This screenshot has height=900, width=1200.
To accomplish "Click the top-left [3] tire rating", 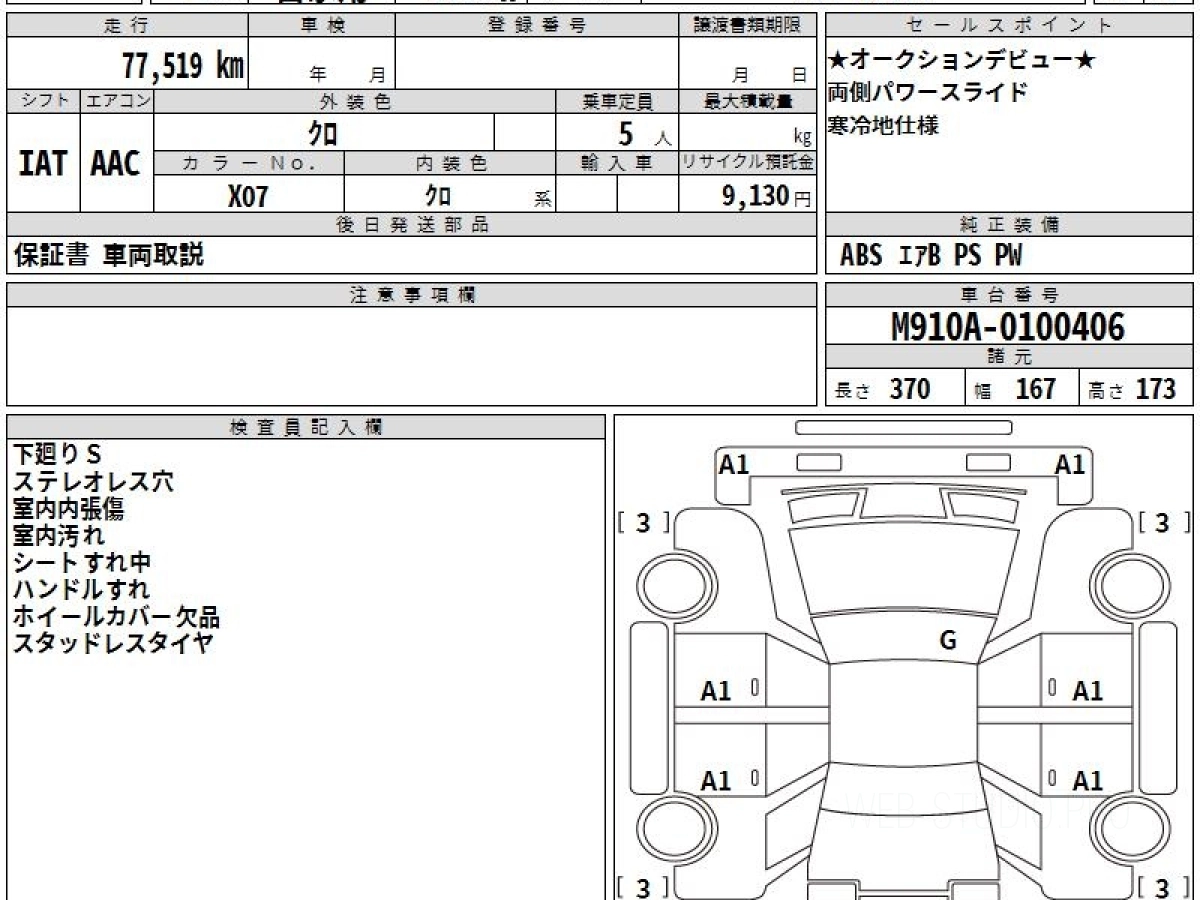I will pos(644,522).
